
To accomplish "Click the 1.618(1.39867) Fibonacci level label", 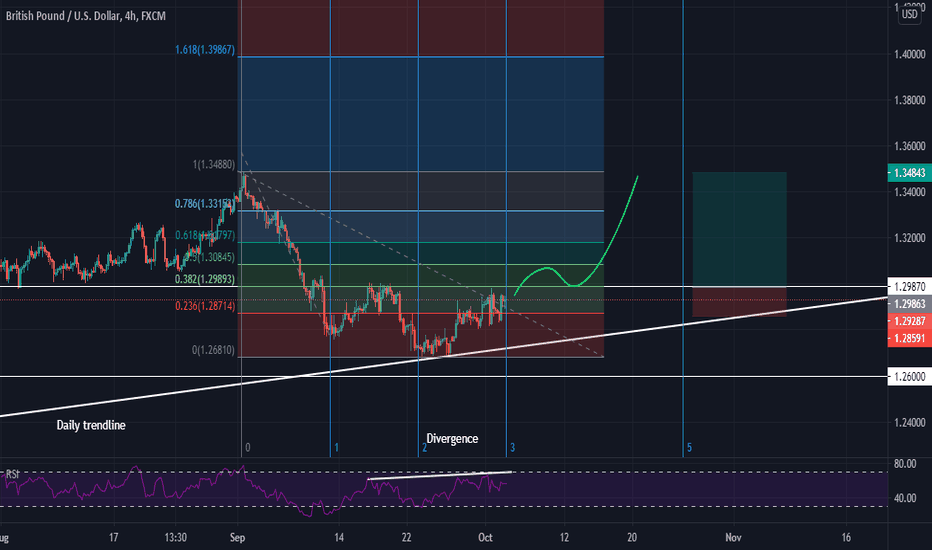I will [x=204, y=50].
